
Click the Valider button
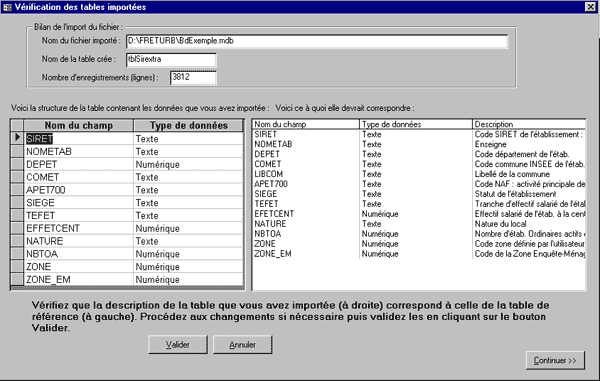click(178, 345)
